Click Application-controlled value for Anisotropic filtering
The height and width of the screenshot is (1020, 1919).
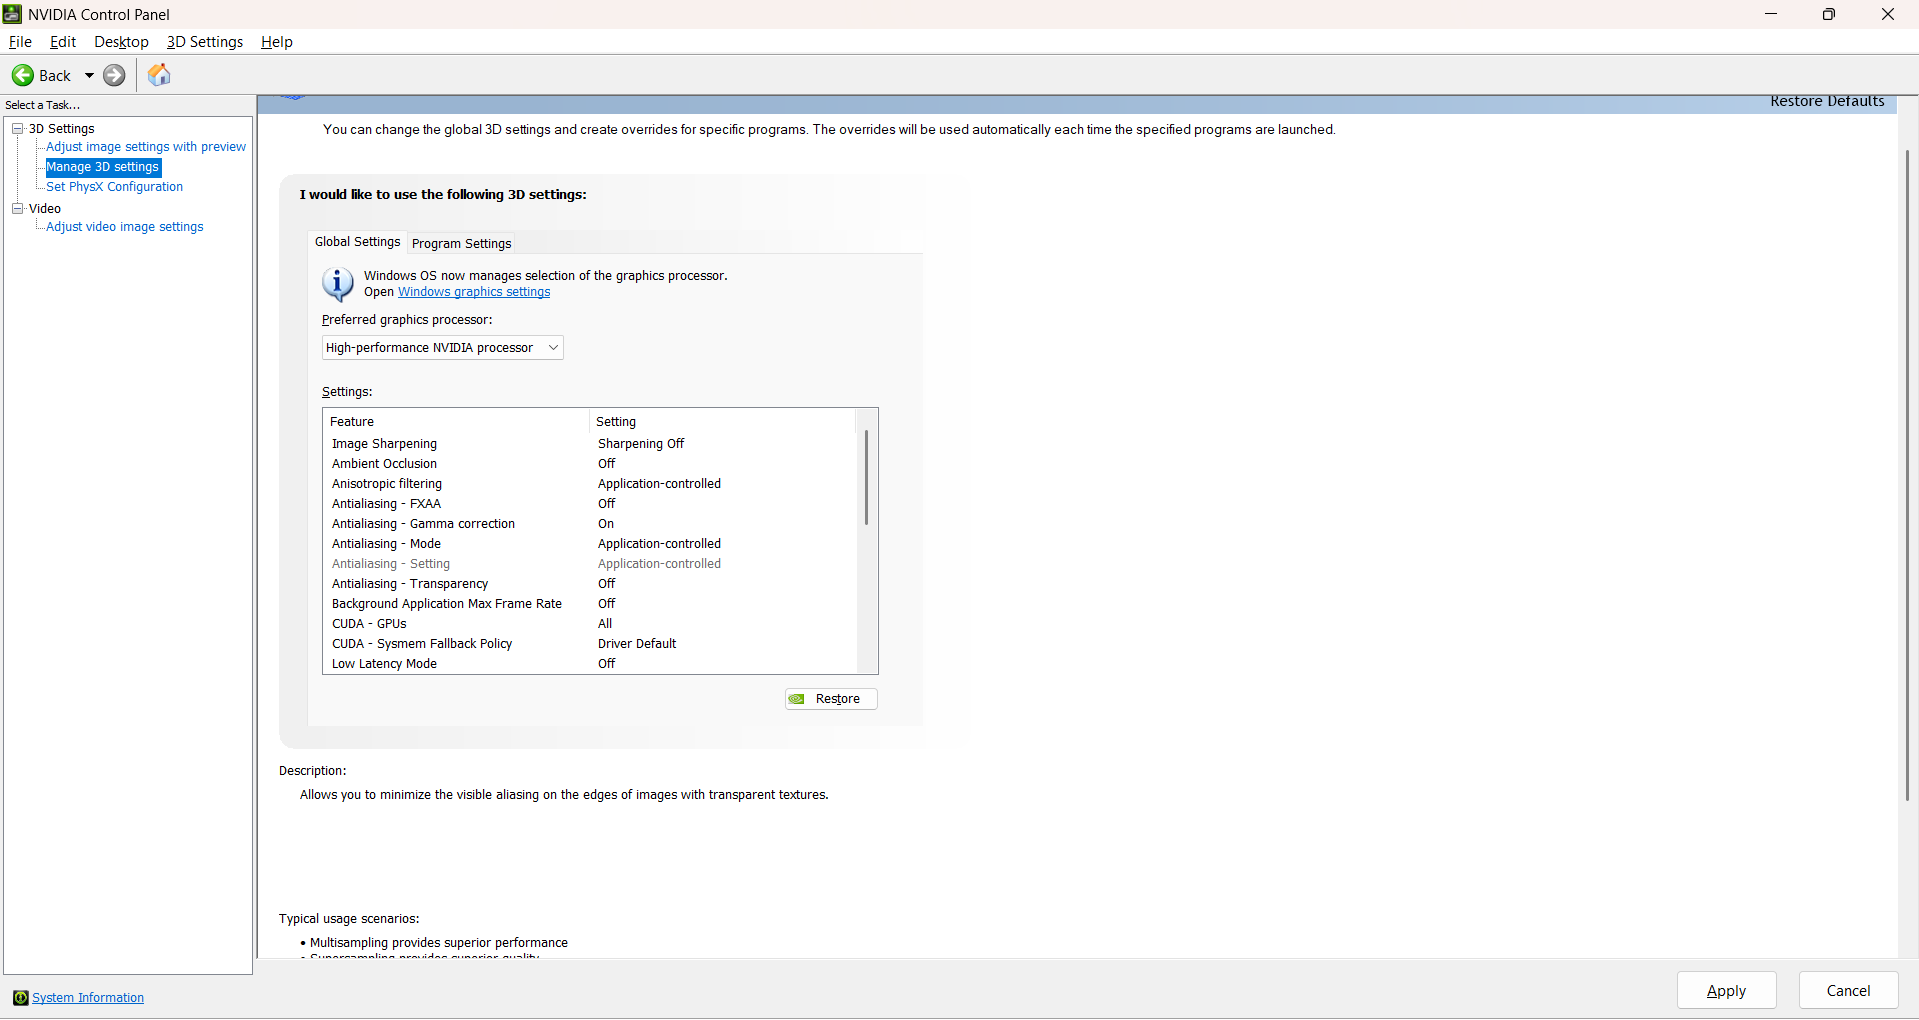coord(659,484)
